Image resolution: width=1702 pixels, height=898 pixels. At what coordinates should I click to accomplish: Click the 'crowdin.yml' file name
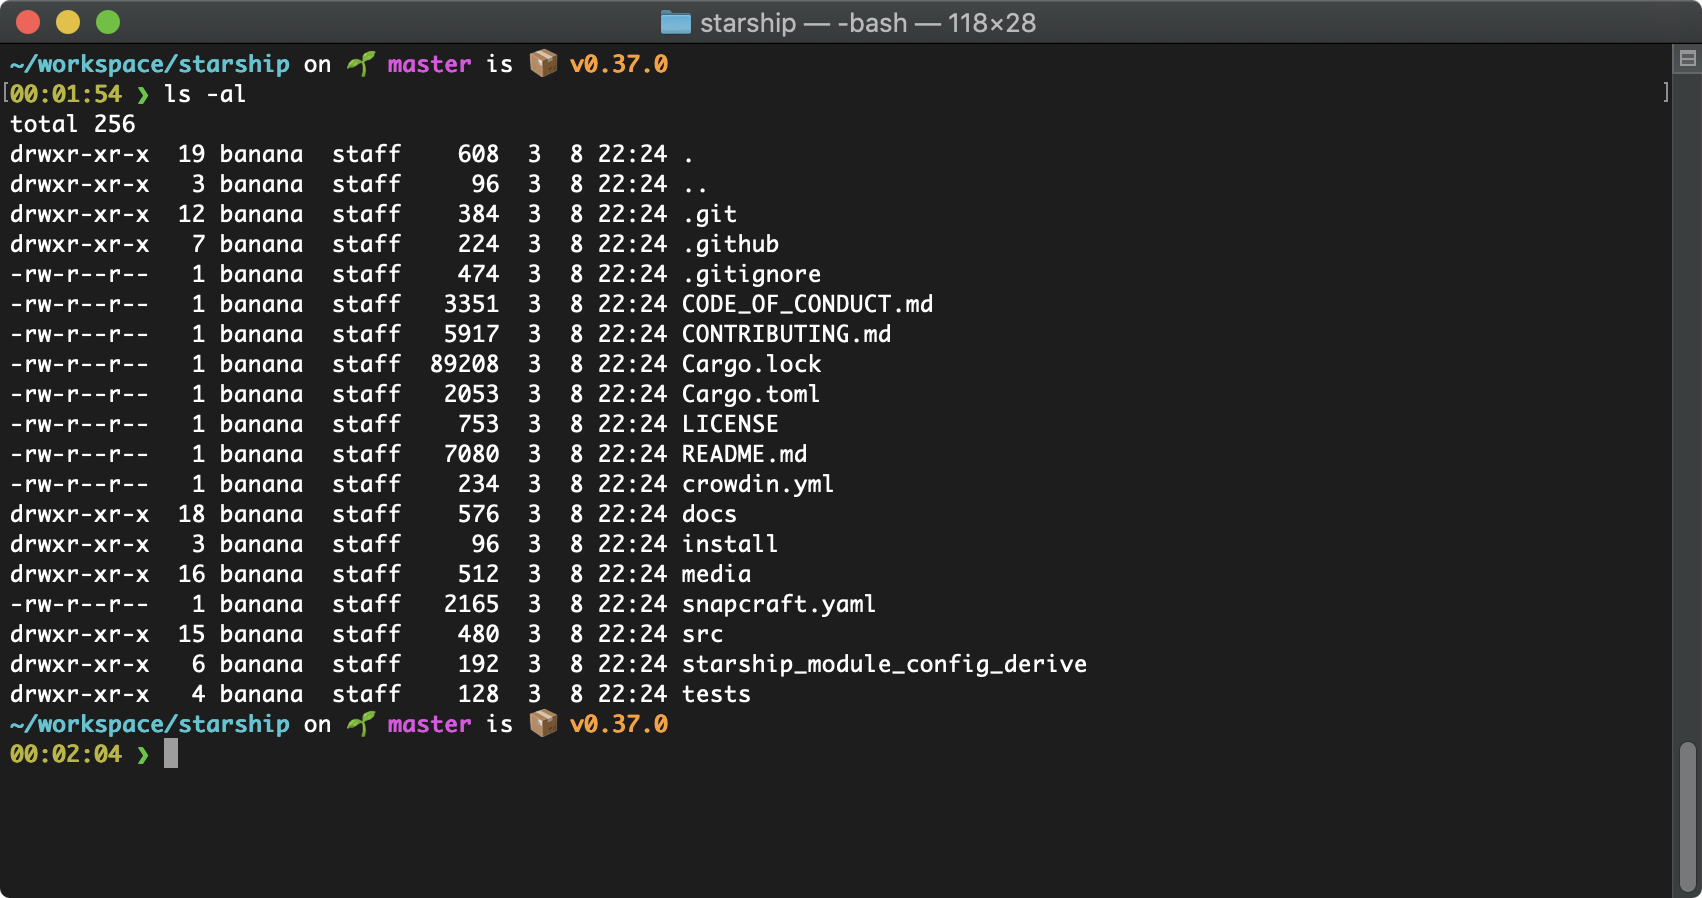pos(758,484)
